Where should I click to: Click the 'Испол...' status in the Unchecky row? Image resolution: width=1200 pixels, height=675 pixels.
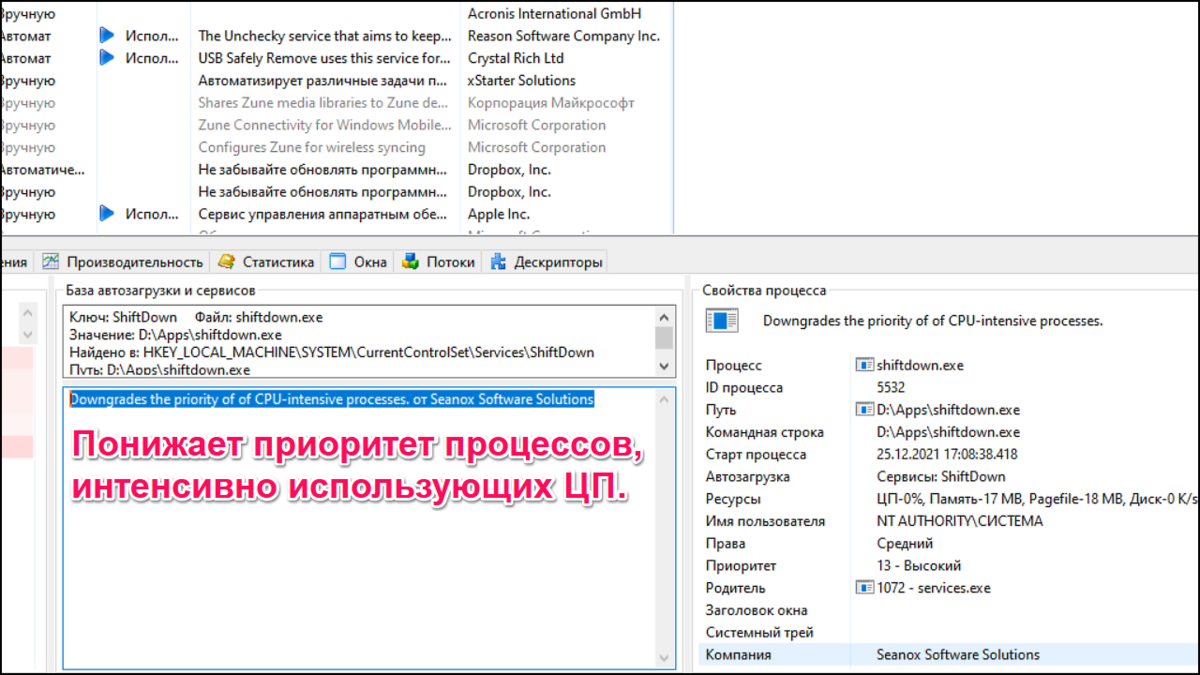[x=153, y=36]
